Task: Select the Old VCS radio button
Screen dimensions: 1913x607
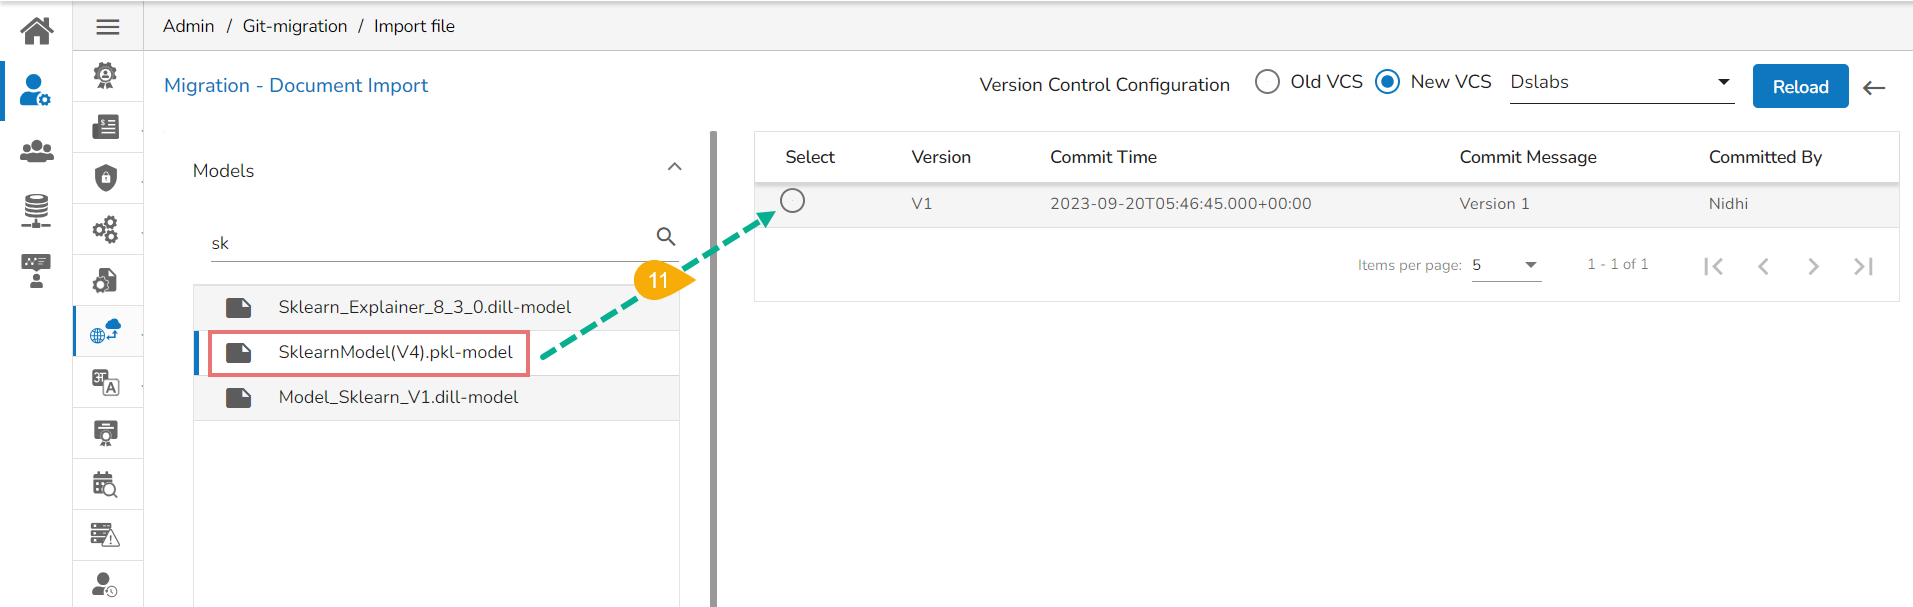Action: tap(1267, 82)
